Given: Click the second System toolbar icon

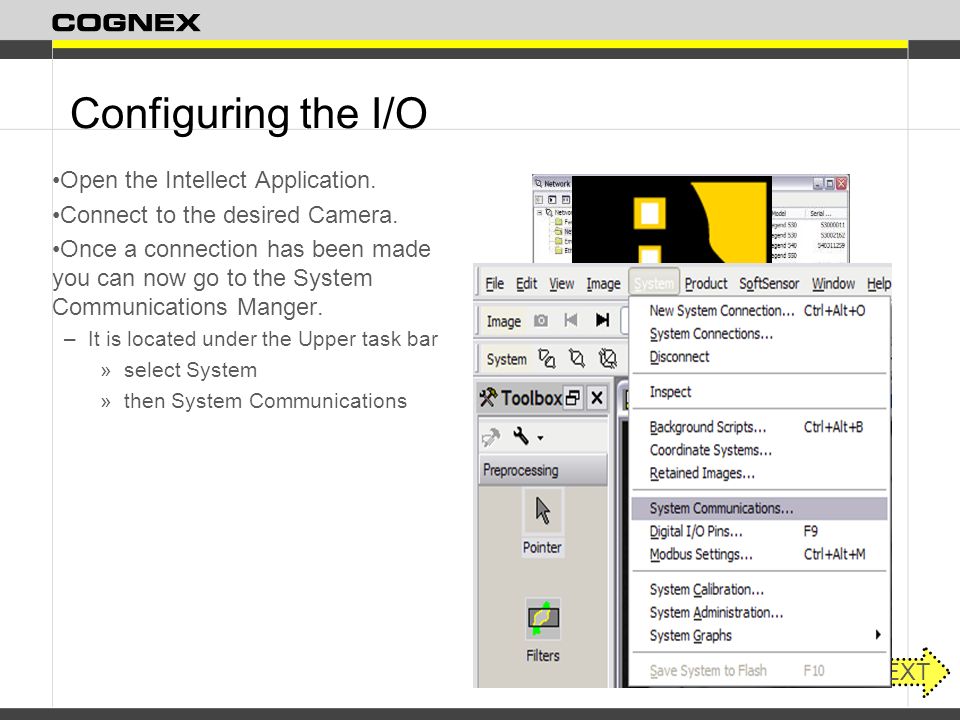Looking at the screenshot, I should (577, 358).
